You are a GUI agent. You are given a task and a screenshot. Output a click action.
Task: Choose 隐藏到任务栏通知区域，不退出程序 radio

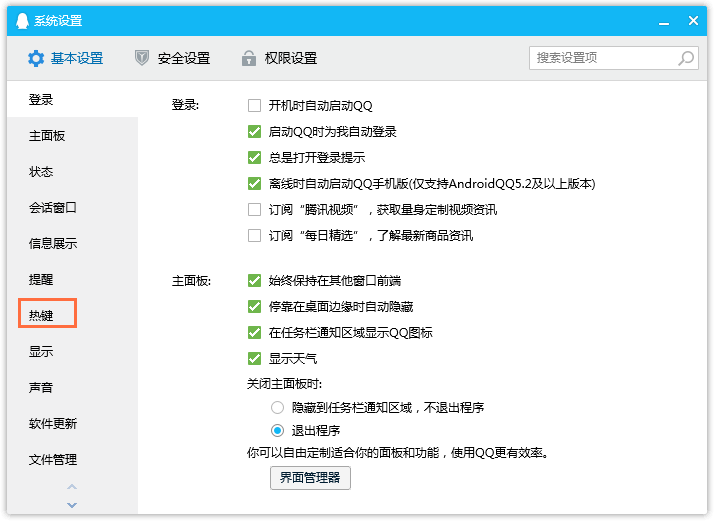click(278, 407)
